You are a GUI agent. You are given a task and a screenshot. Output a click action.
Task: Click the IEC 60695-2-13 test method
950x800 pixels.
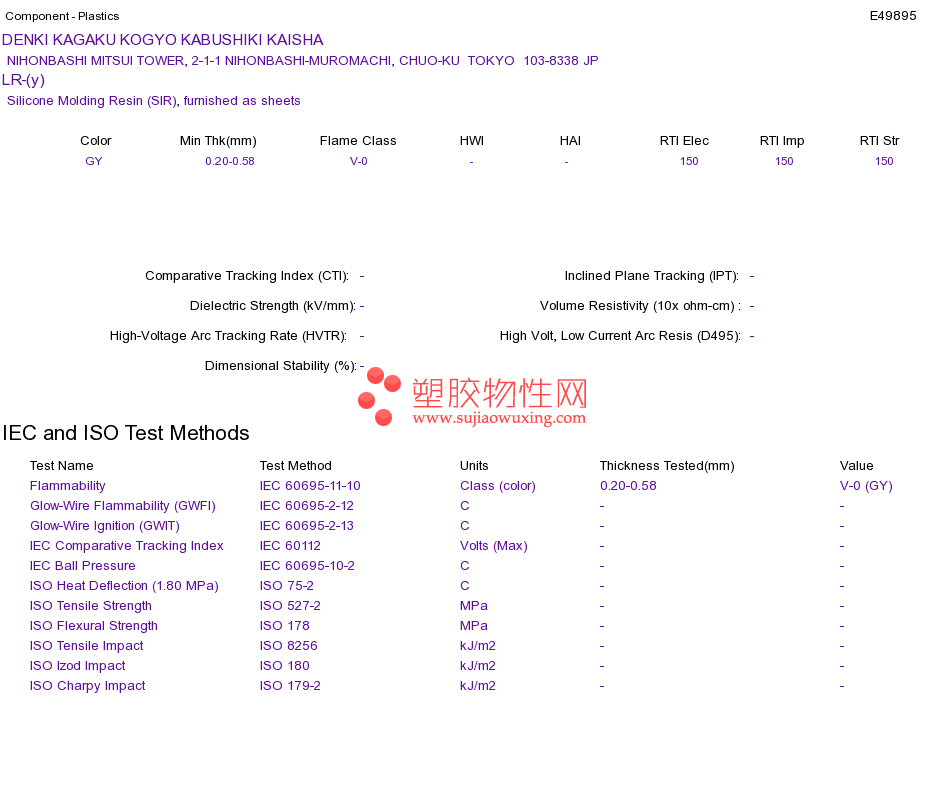307,525
